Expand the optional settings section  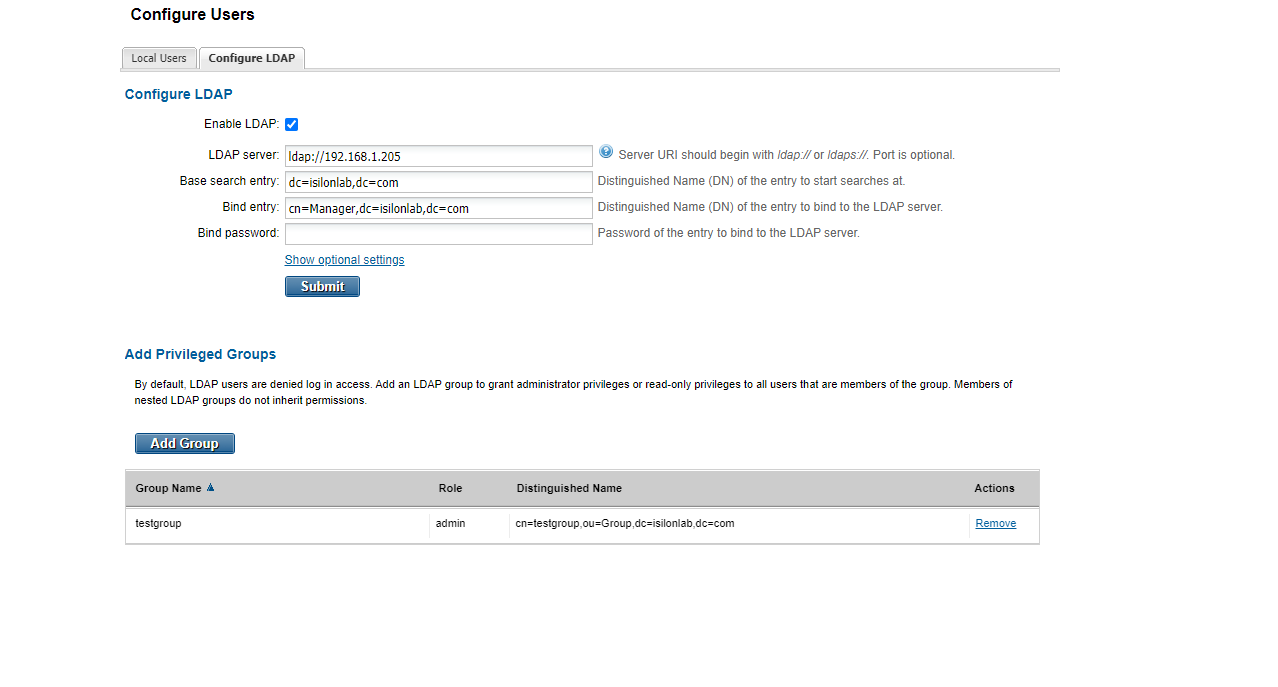[x=344, y=259]
